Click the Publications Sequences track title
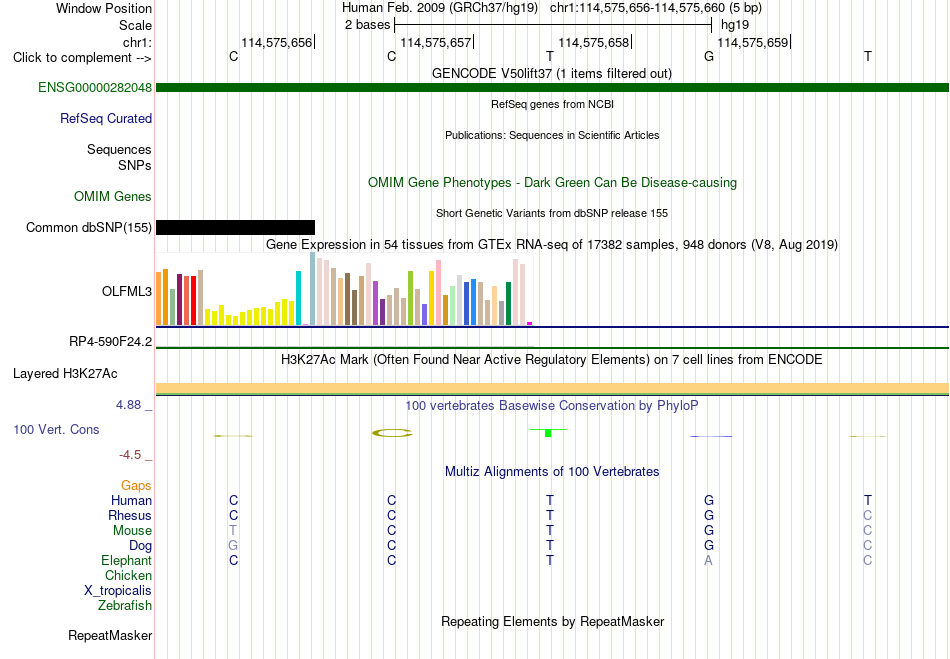Screen dimensions: 950x659 pyautogui.click(x=552, y=135)
